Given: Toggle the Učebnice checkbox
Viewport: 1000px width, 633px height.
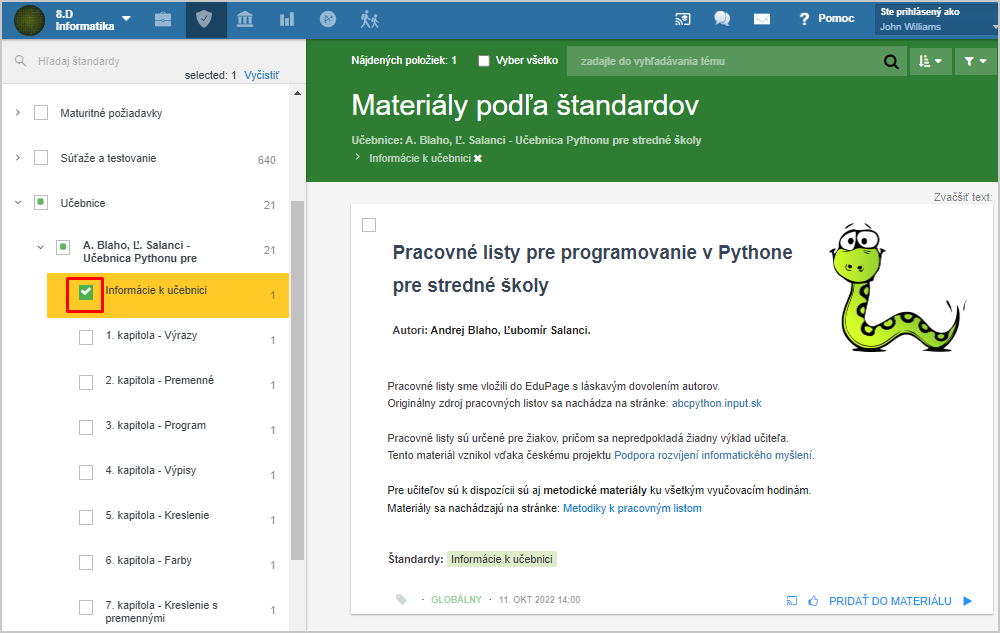Looking at the screenshot, I should (x=41, y=203).
